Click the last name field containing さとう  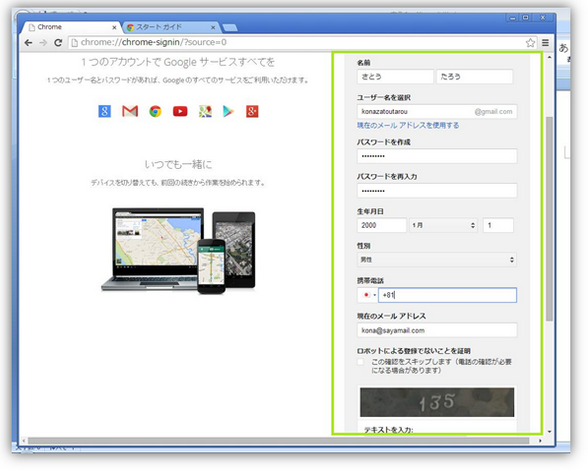395,77
